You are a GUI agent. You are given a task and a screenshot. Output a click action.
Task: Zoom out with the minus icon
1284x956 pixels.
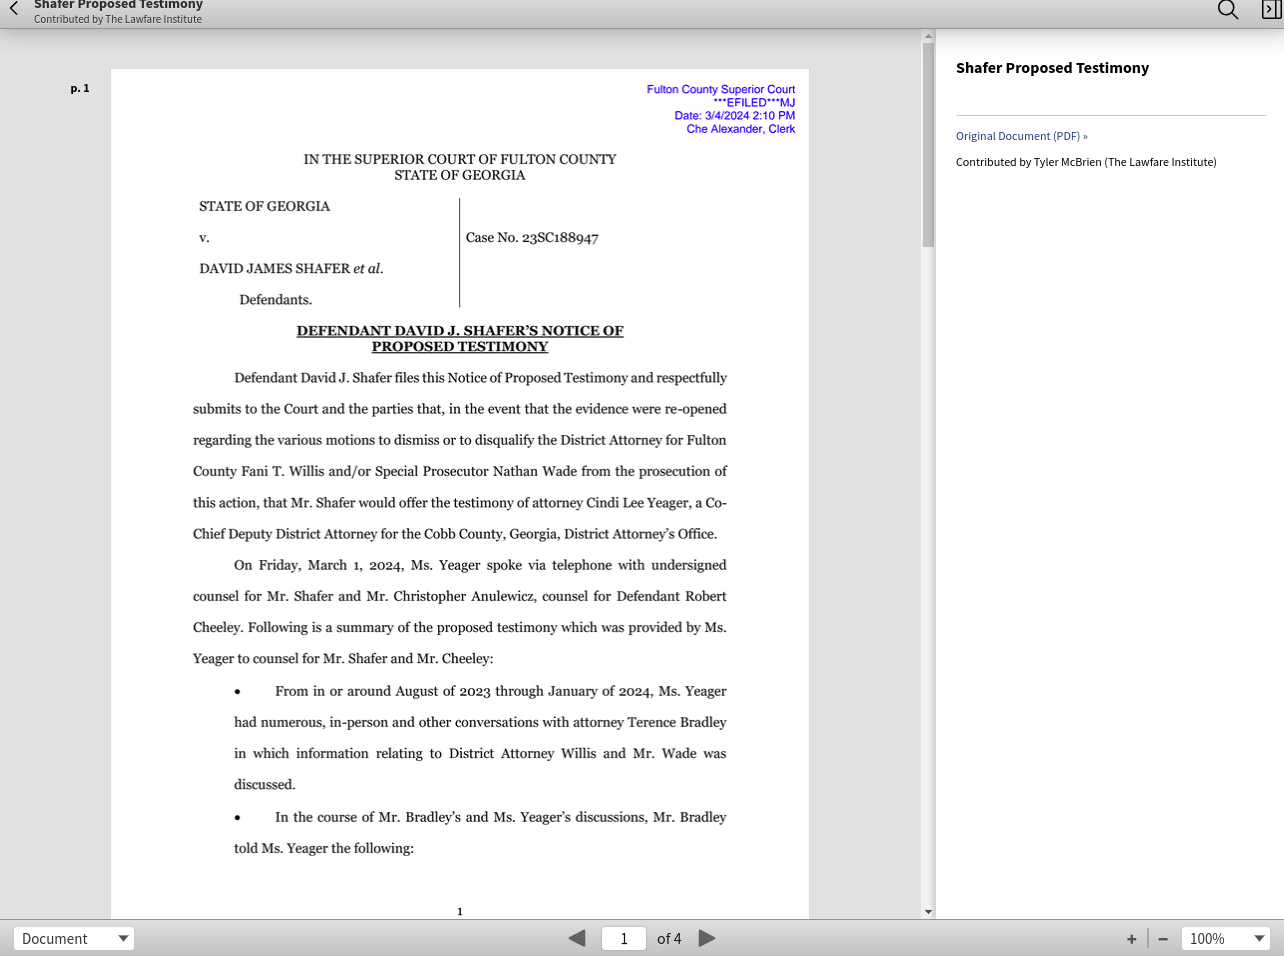[1163, 939]
